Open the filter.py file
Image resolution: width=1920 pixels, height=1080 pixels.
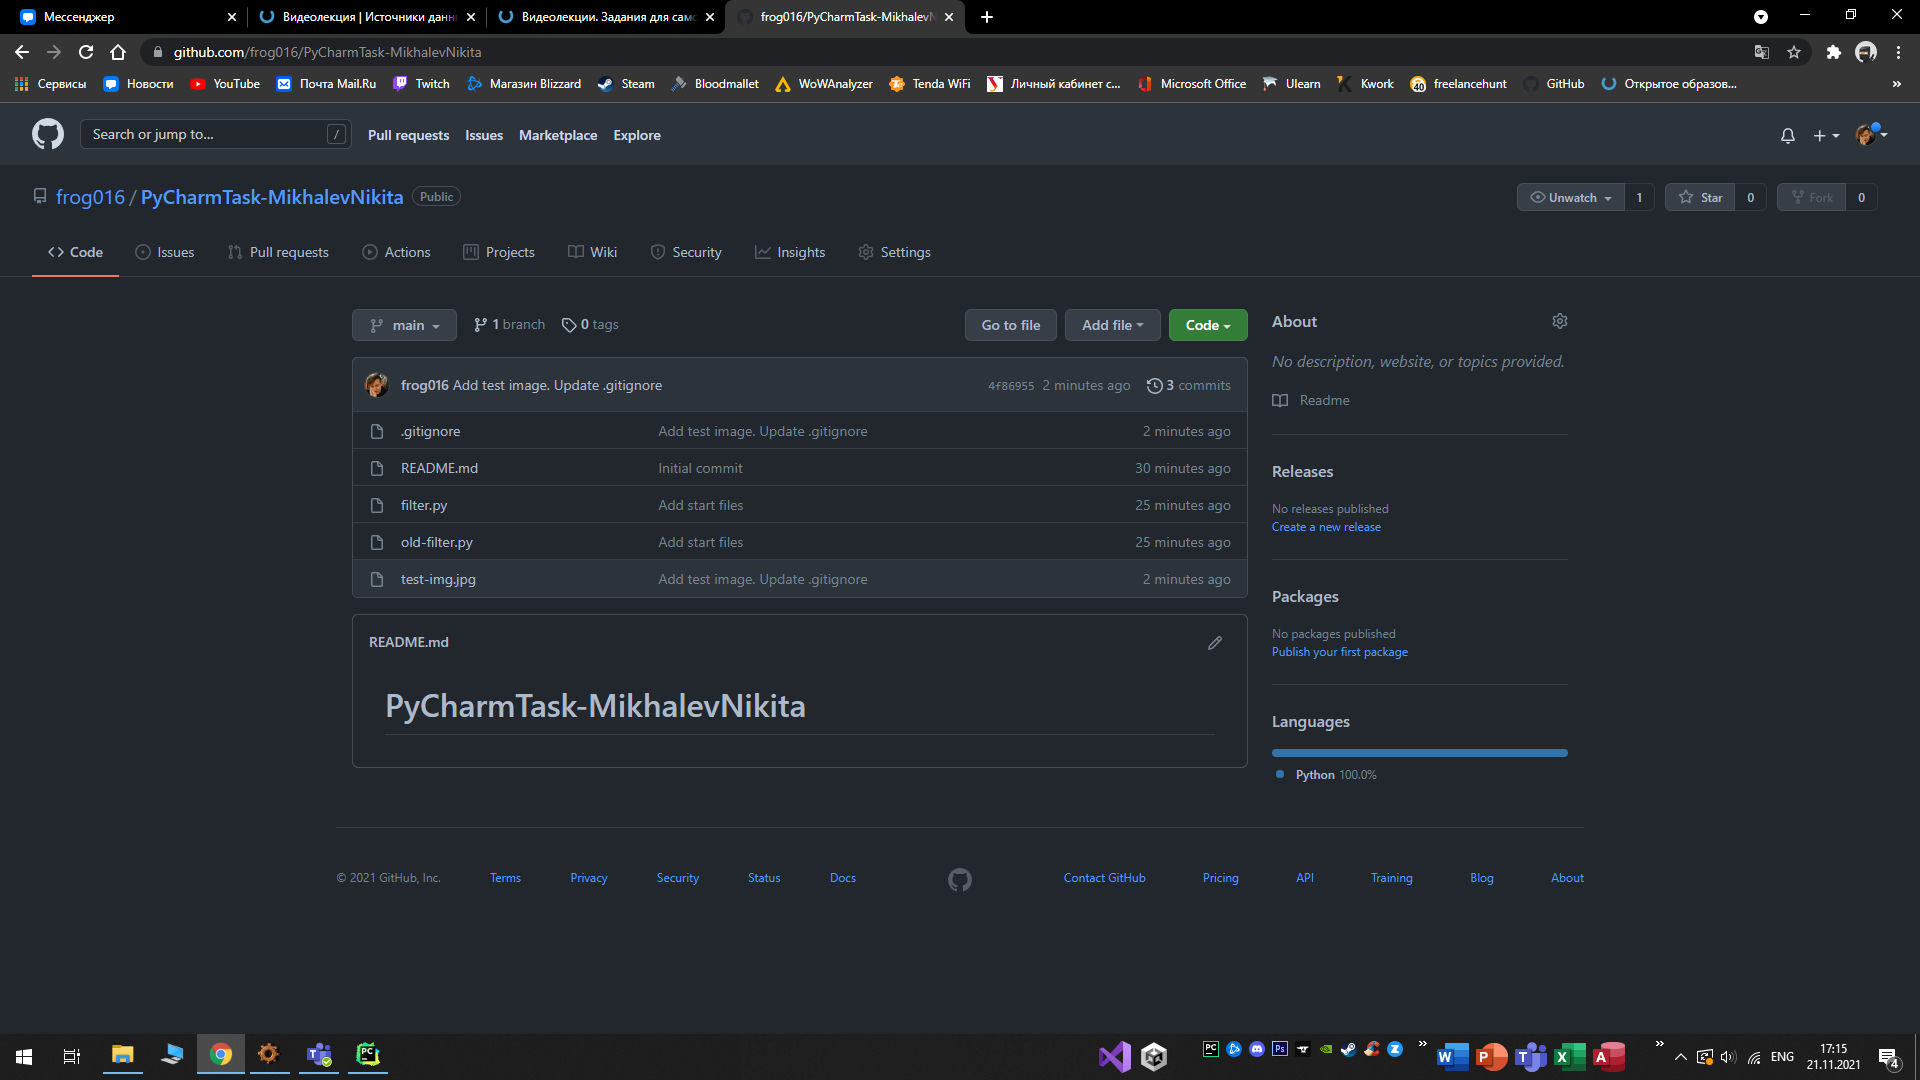[424, 505]
